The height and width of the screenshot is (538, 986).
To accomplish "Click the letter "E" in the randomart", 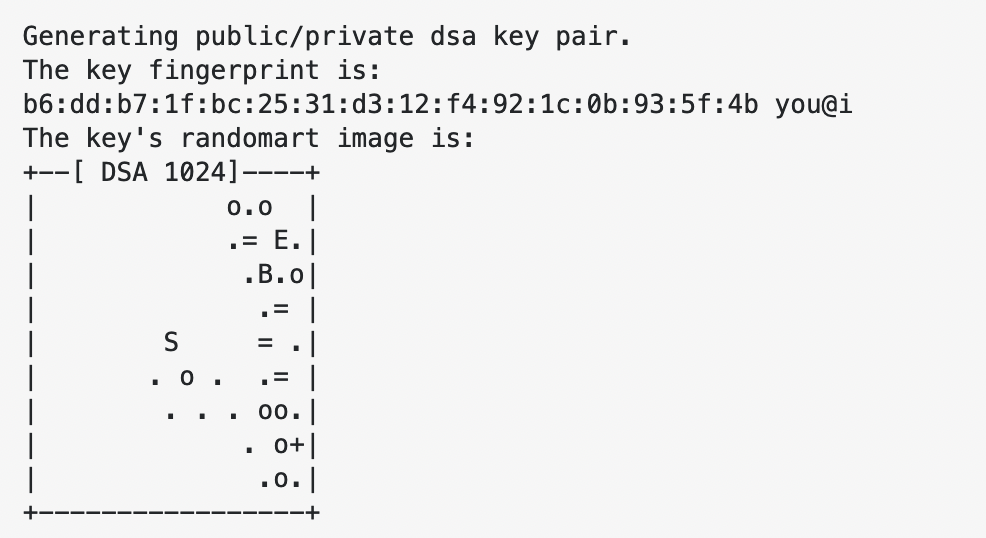I will coord(284,243).
